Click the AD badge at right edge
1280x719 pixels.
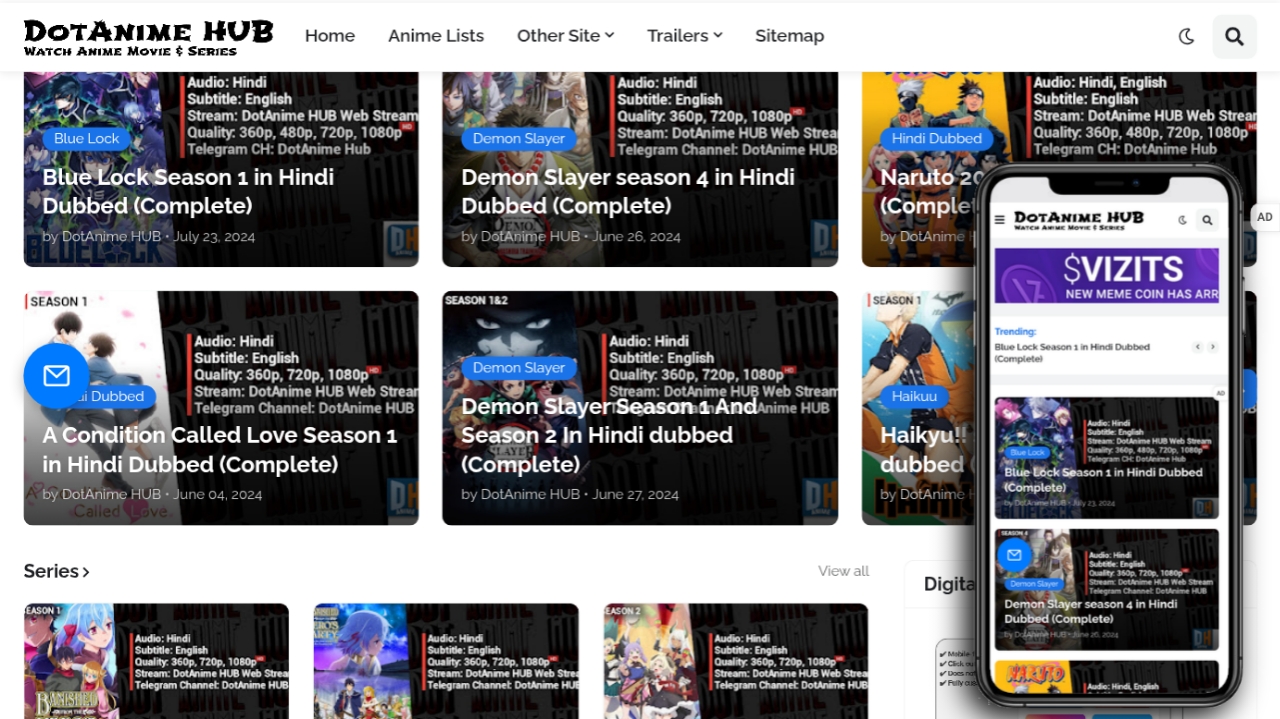coord(1265,217)
